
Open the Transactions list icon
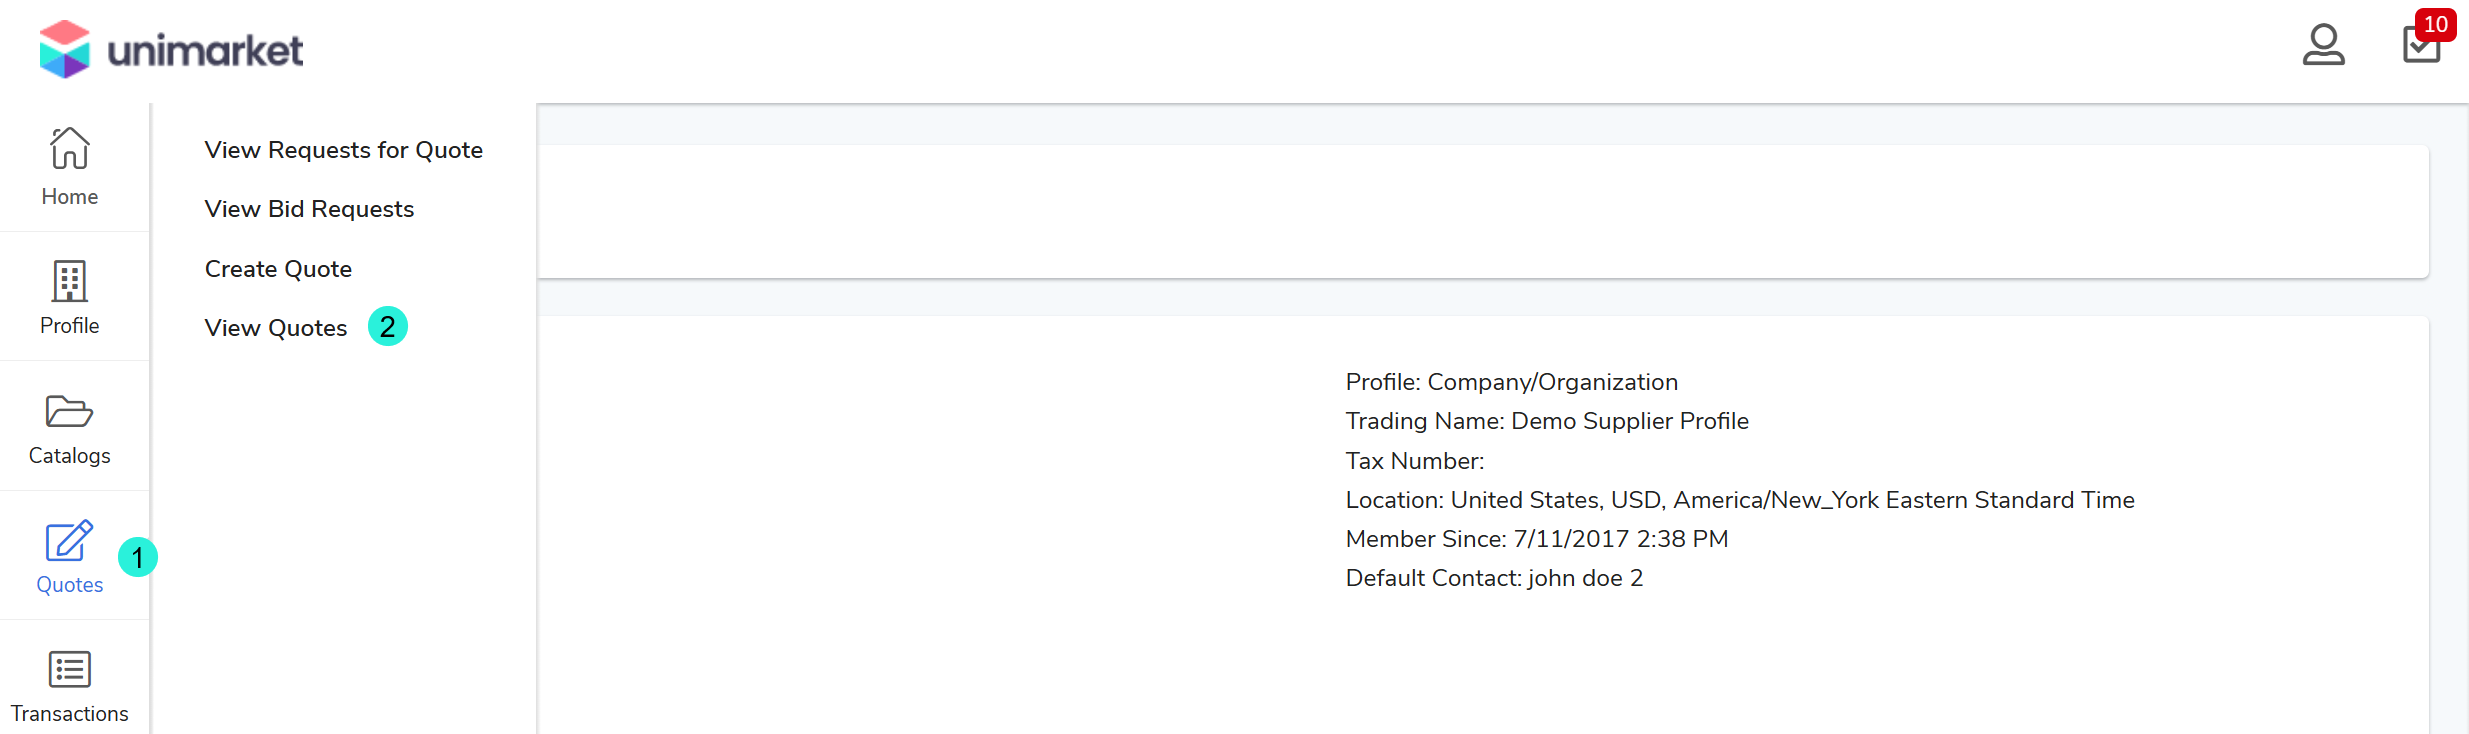[x=69, y=670]
